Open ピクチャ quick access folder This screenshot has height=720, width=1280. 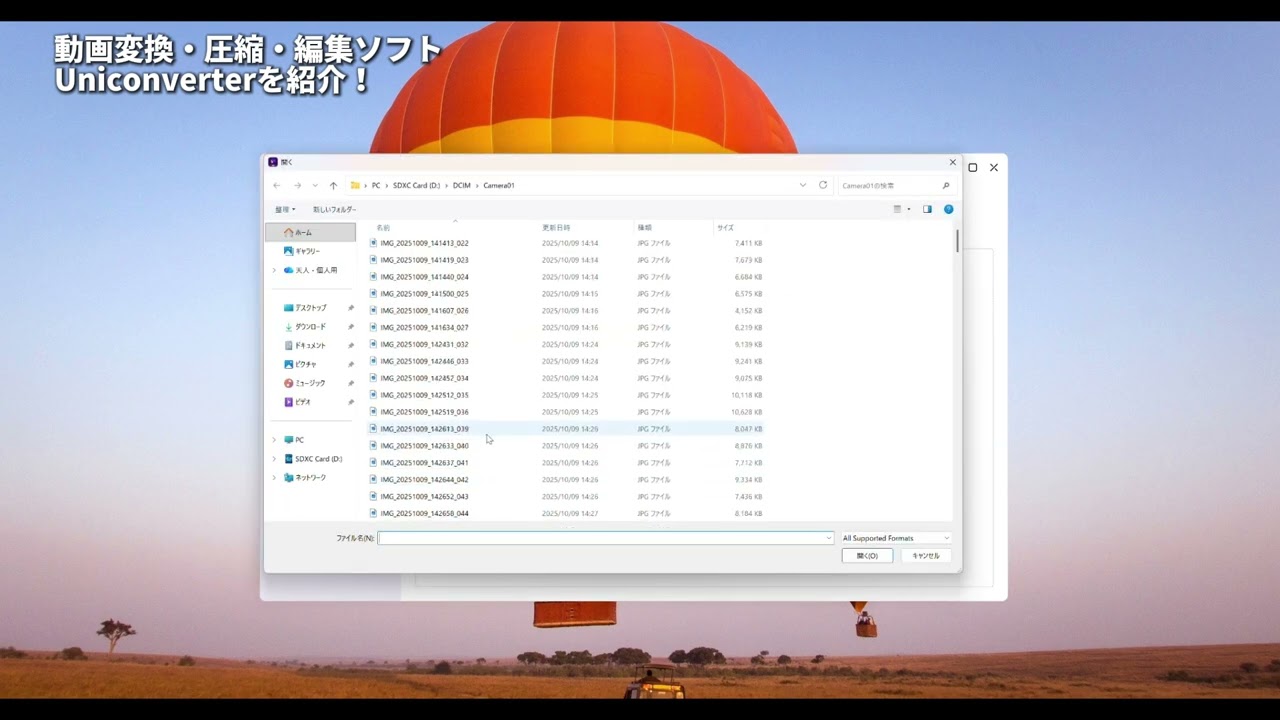click(x=306, y=364)
